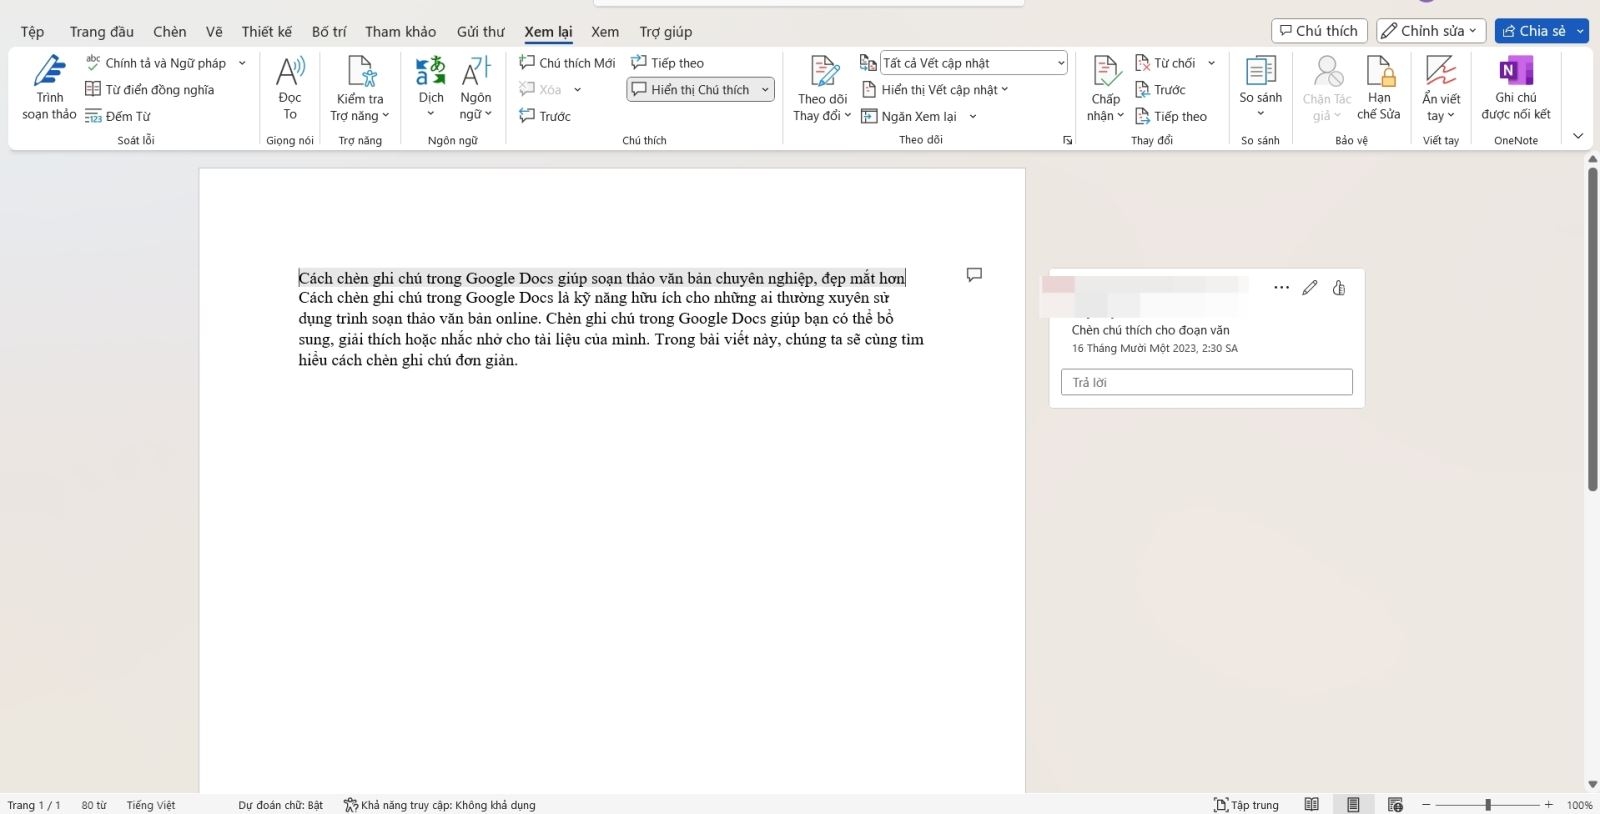The width and height of the screenshot is (1600, 814).
Task: Switch to Thiết kế tab
Action: 266,32
